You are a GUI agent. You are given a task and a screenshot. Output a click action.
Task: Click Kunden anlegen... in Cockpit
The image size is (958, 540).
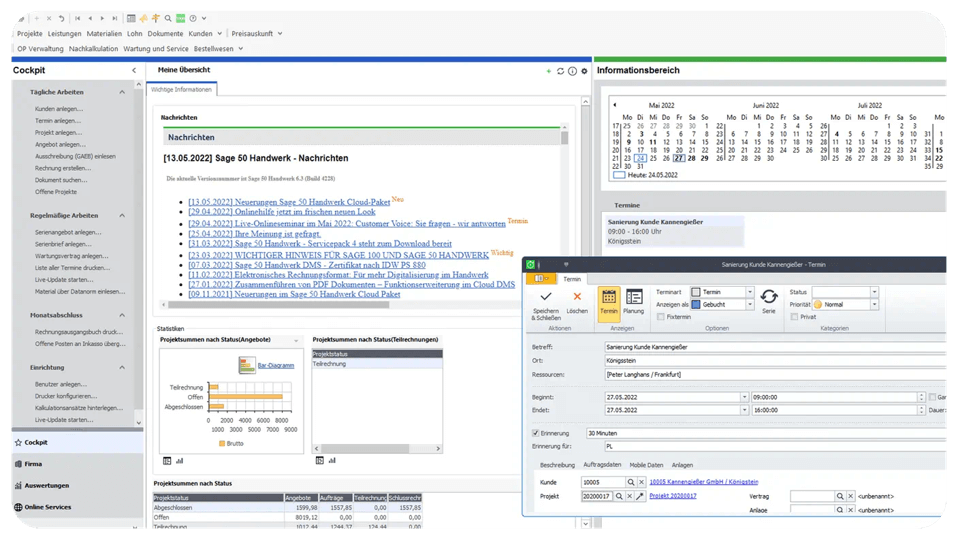click(x=59, y=109)
